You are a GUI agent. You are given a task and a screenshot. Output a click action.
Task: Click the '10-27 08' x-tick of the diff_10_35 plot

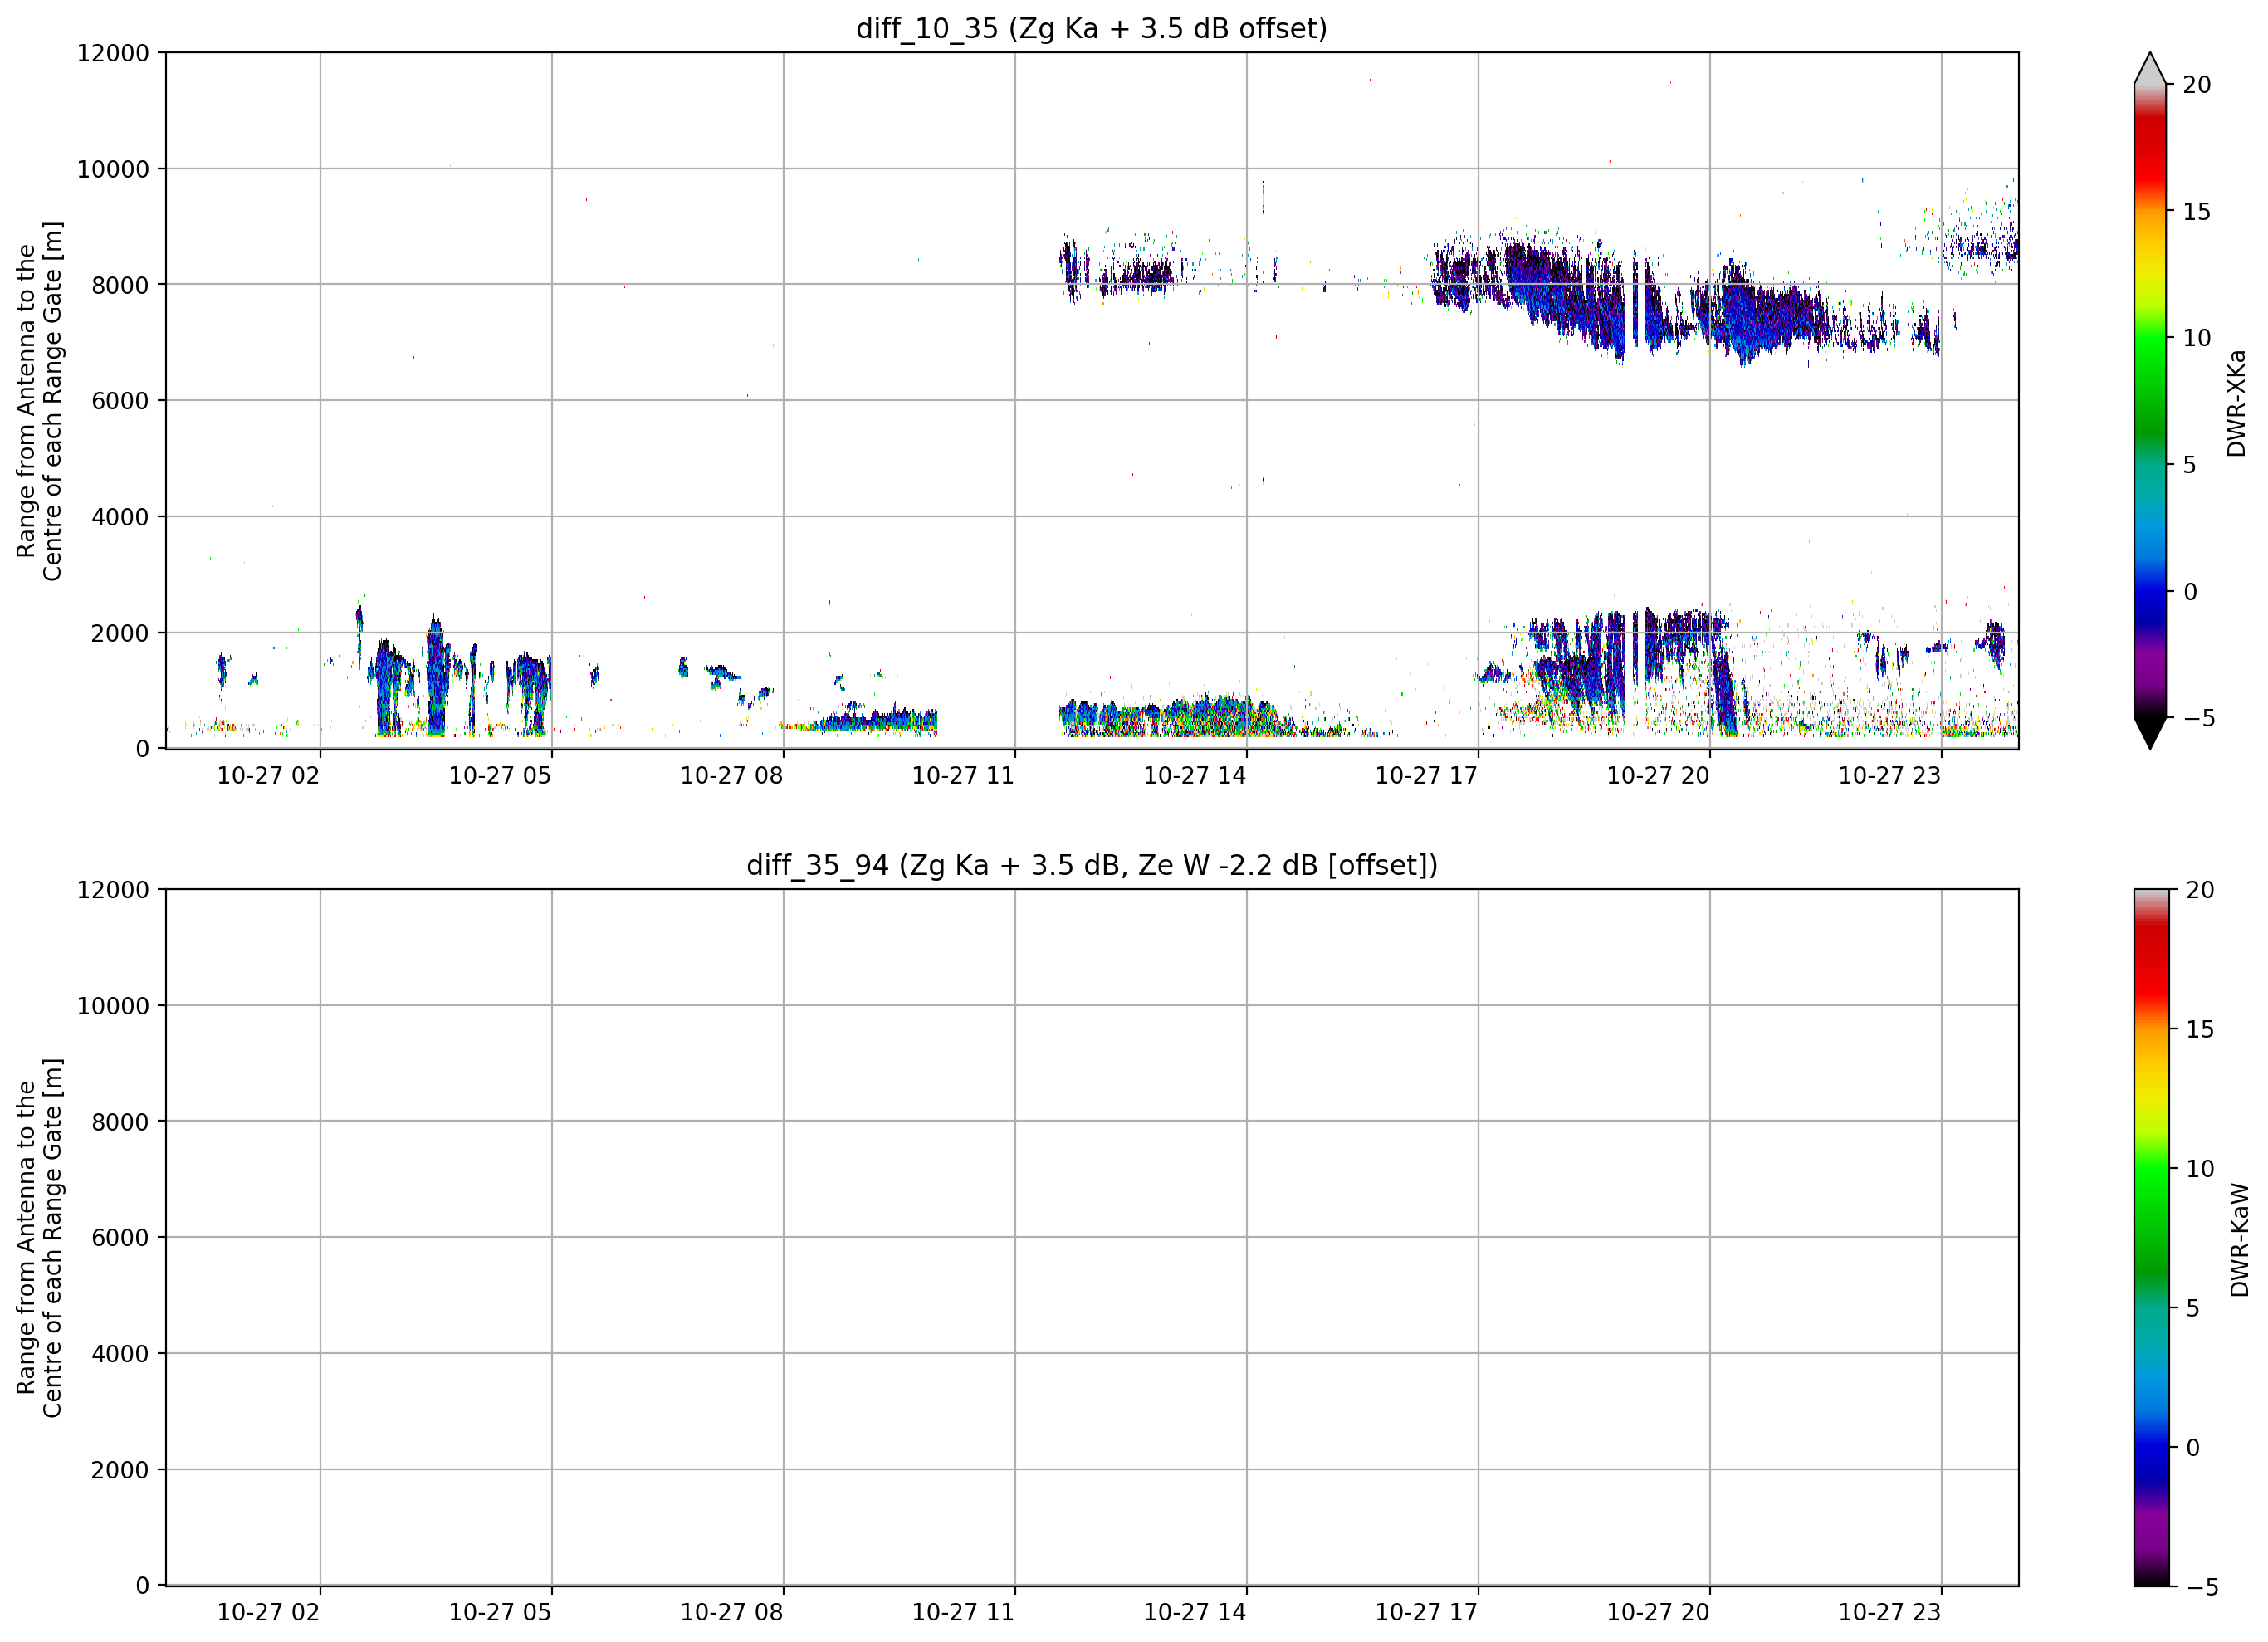[x=732, y=776]
